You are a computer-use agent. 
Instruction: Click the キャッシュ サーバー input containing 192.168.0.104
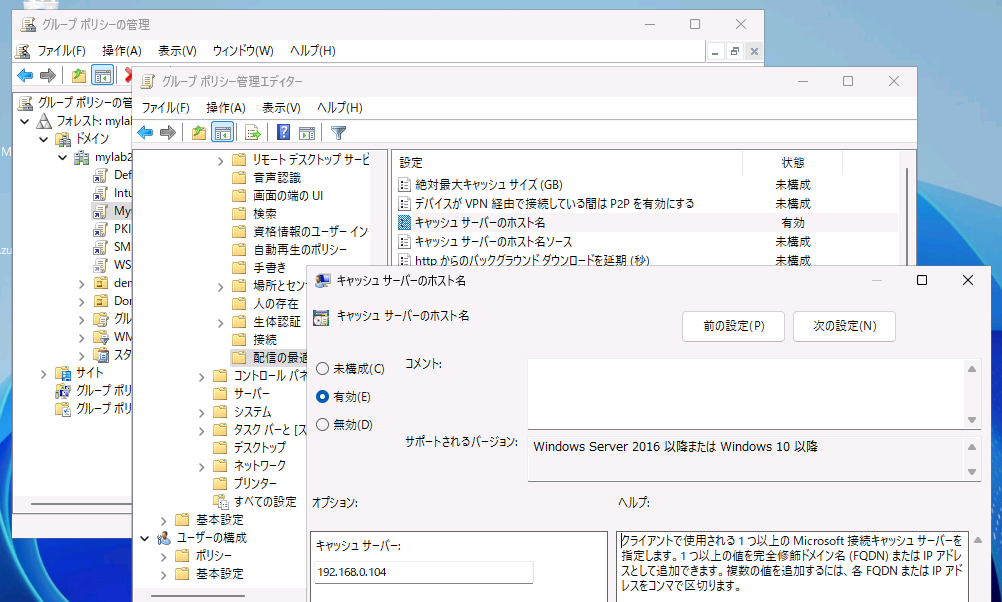tap(423, 572)
